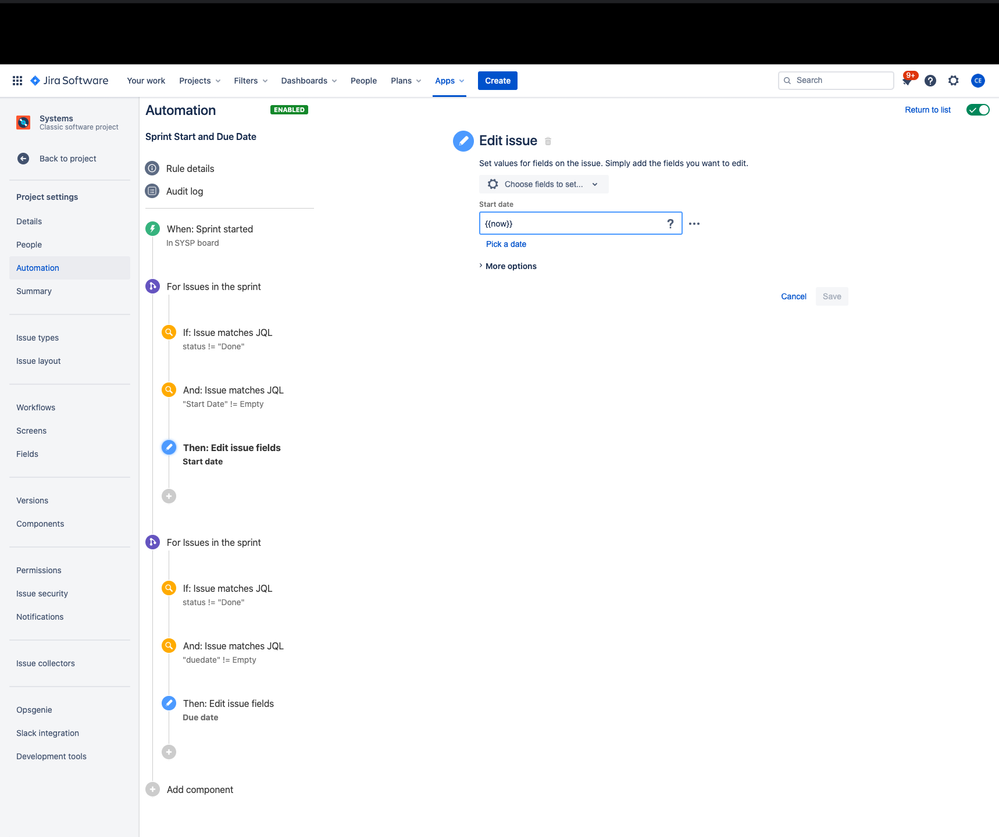
Task: Open the Apps dropdown
Action: [449, 81]
